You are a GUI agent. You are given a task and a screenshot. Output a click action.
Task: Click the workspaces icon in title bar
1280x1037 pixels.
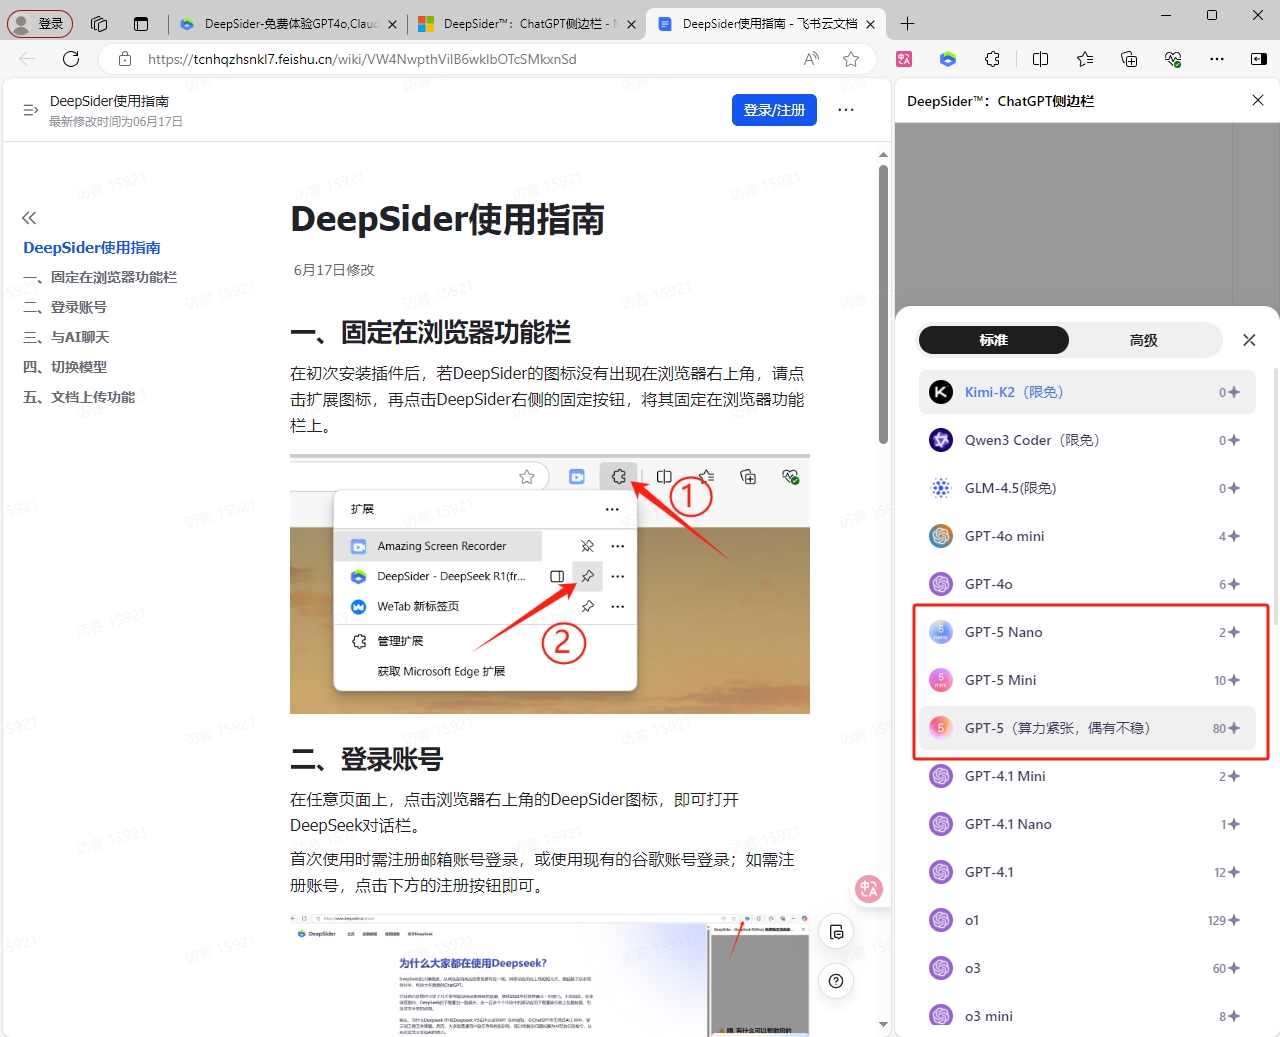coord(99,24)
